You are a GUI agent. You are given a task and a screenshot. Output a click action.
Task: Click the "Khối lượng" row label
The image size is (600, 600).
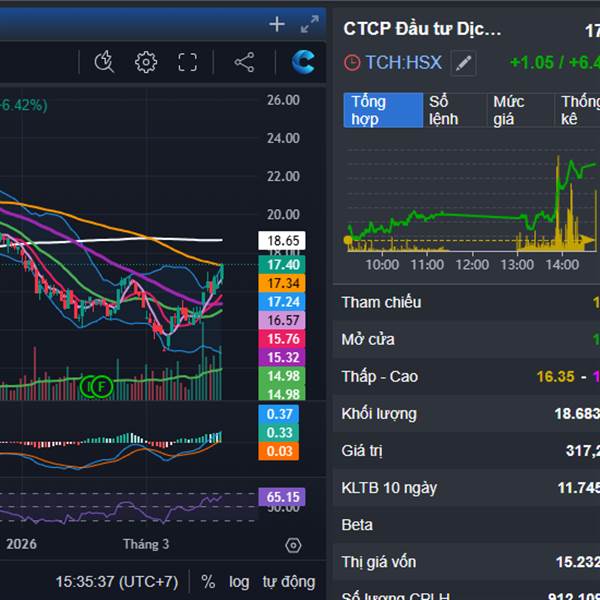click(x=379, y=414)
